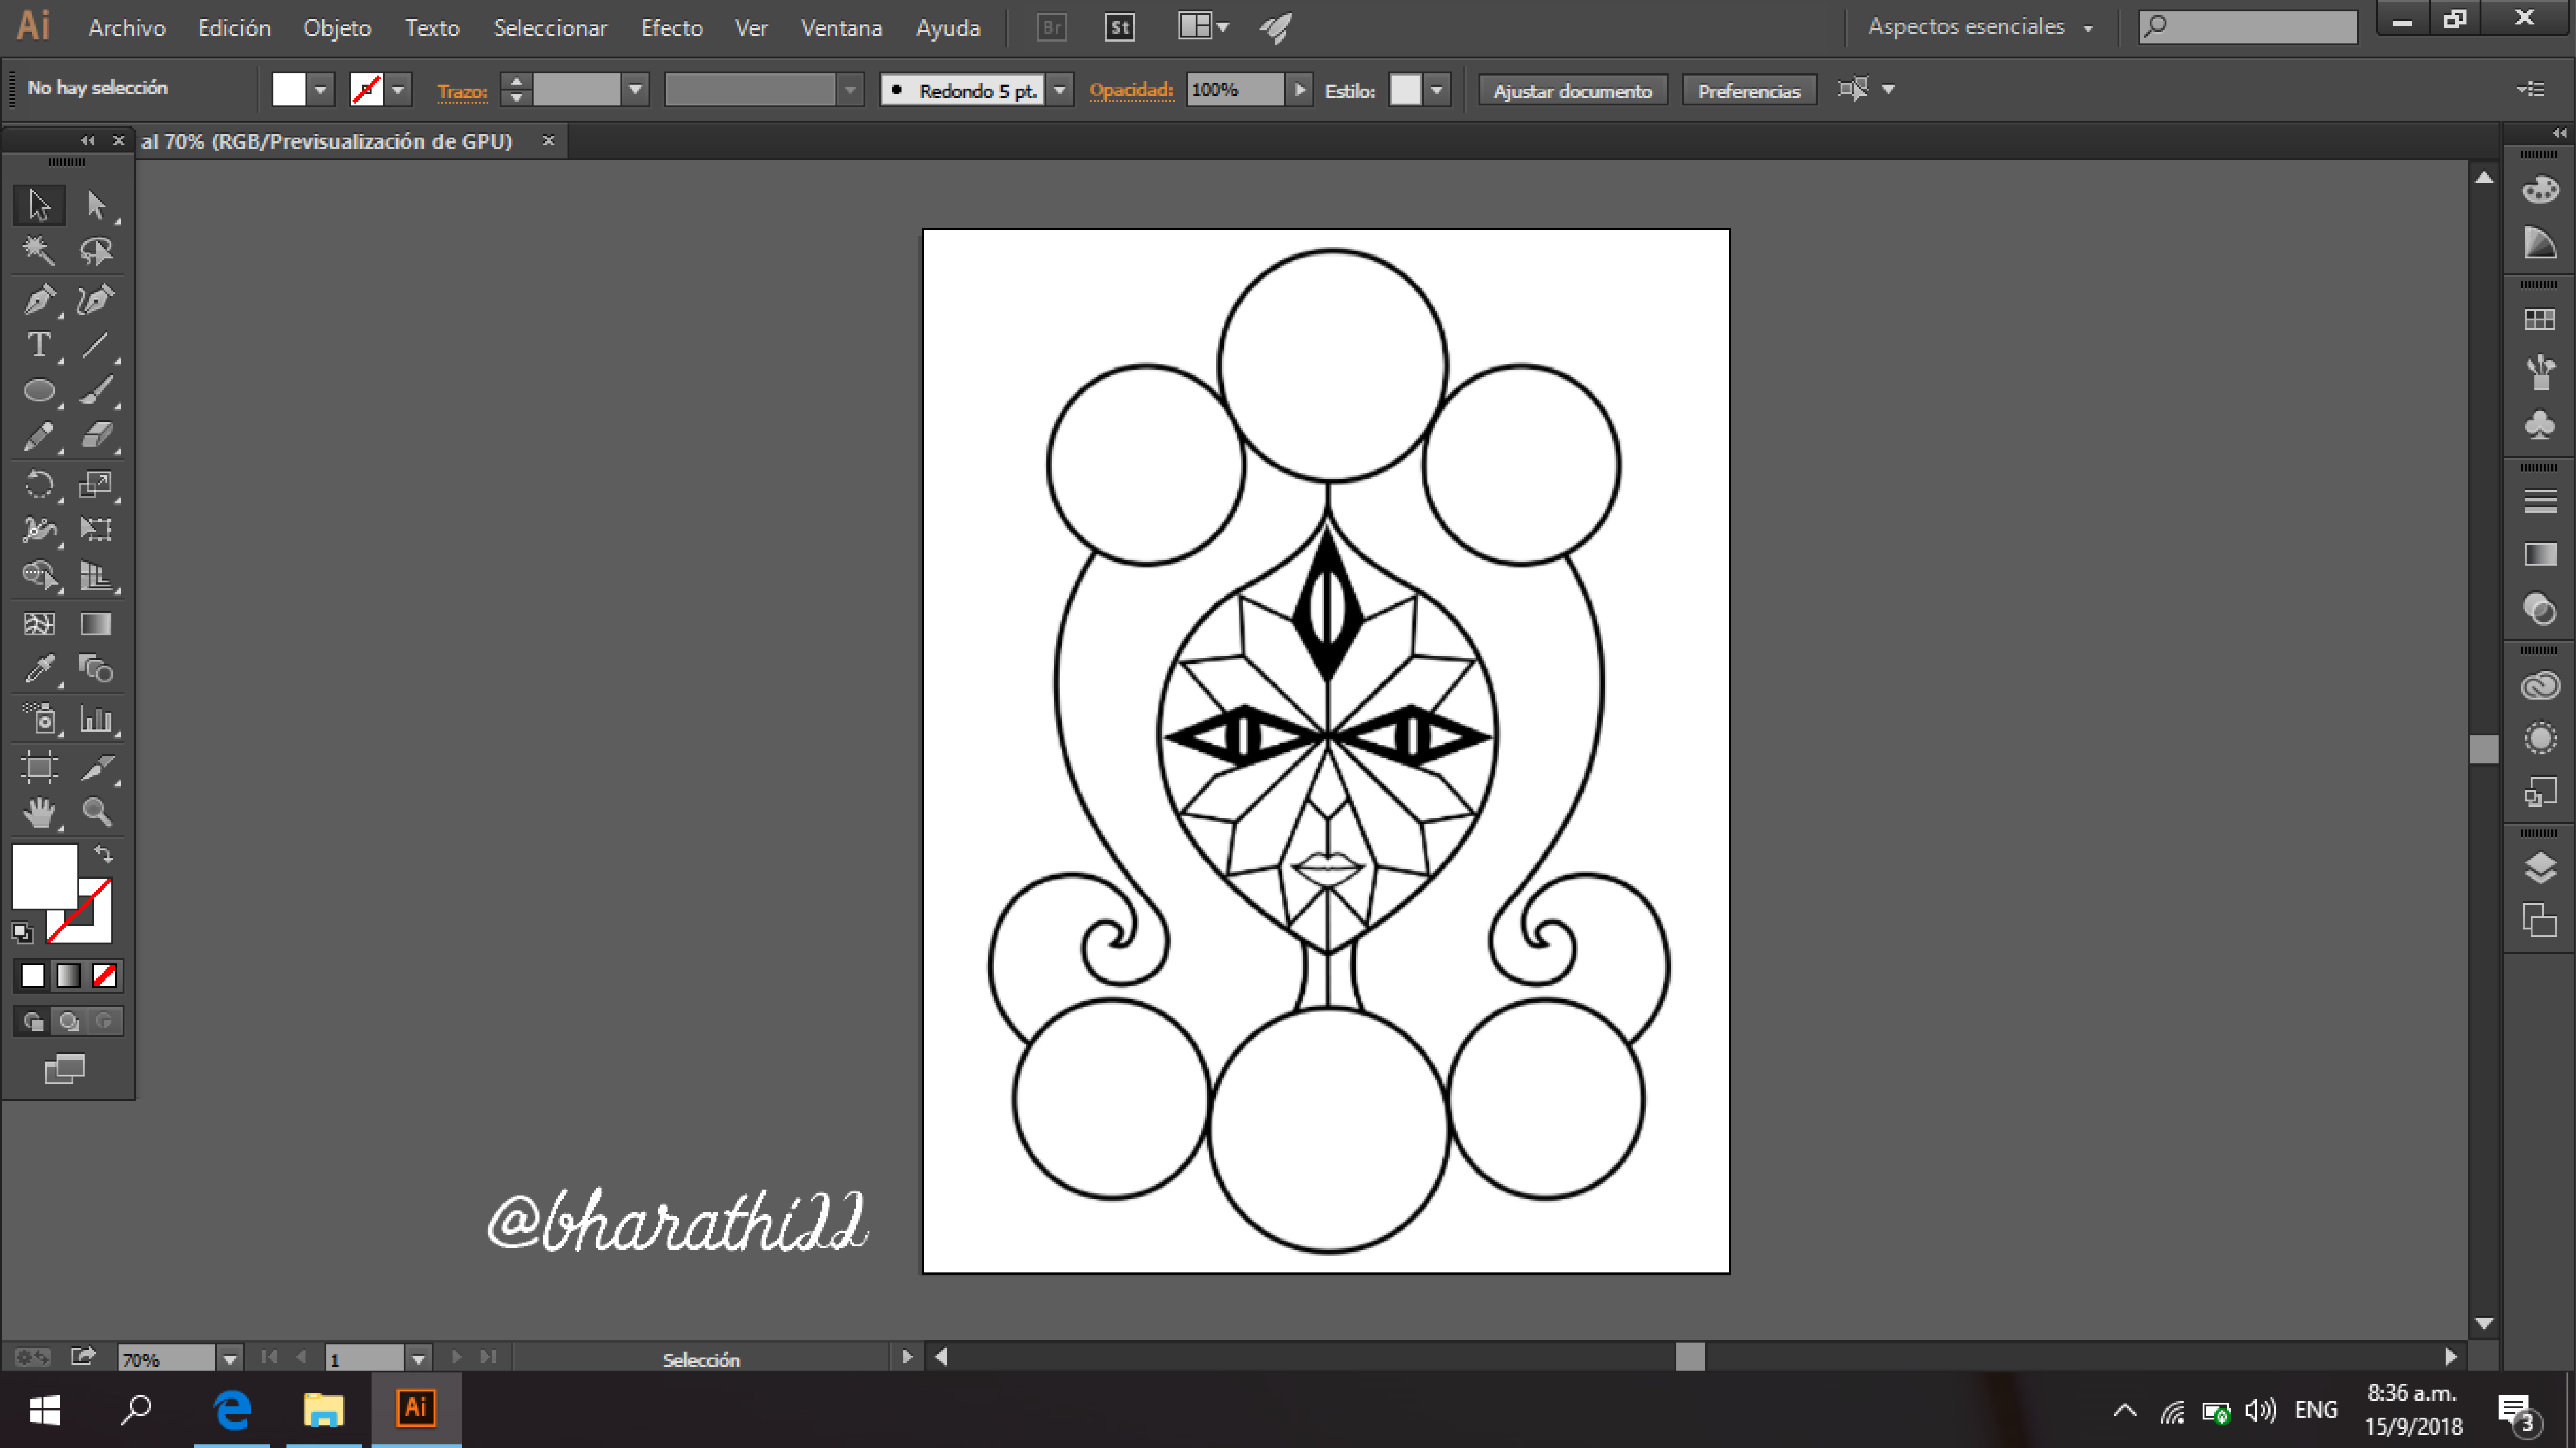2576x1448 pixels.
Task: Select the Pencil tool
Action: pyautogui.click(x=39, y=436)
